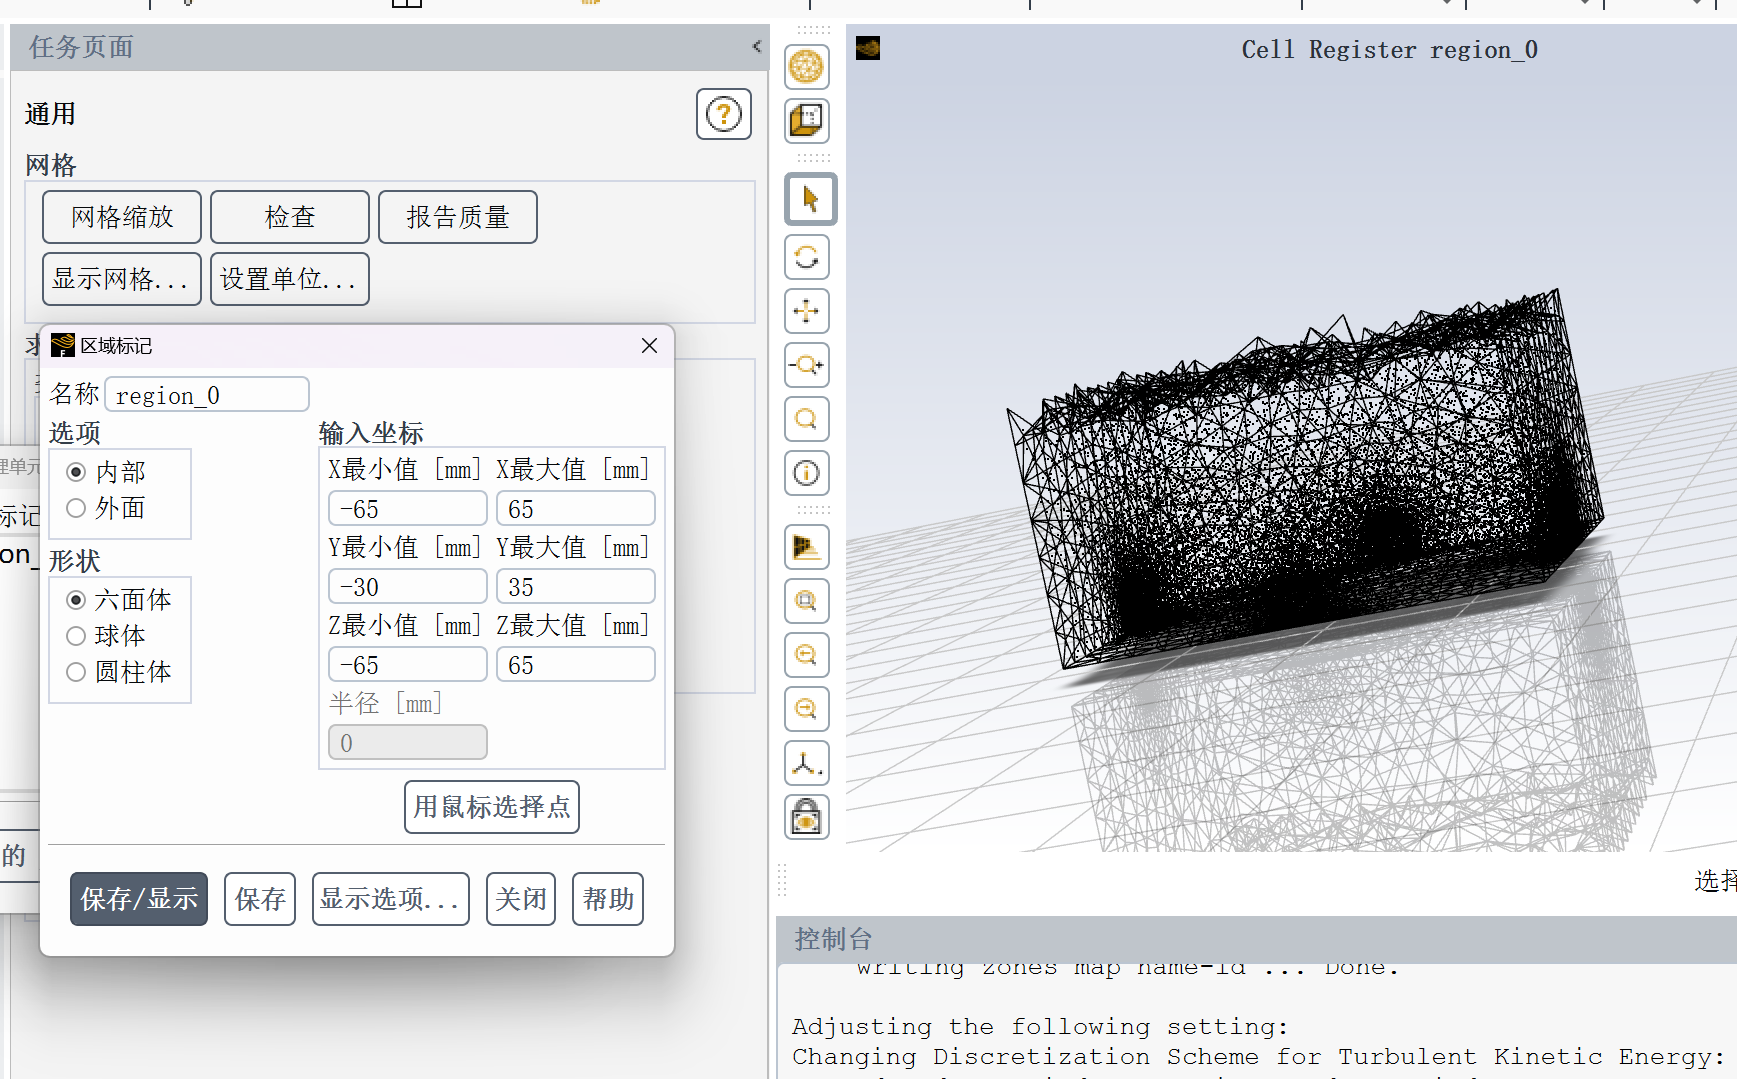Click the axis orientation triad icon

(x=806, y=763)
